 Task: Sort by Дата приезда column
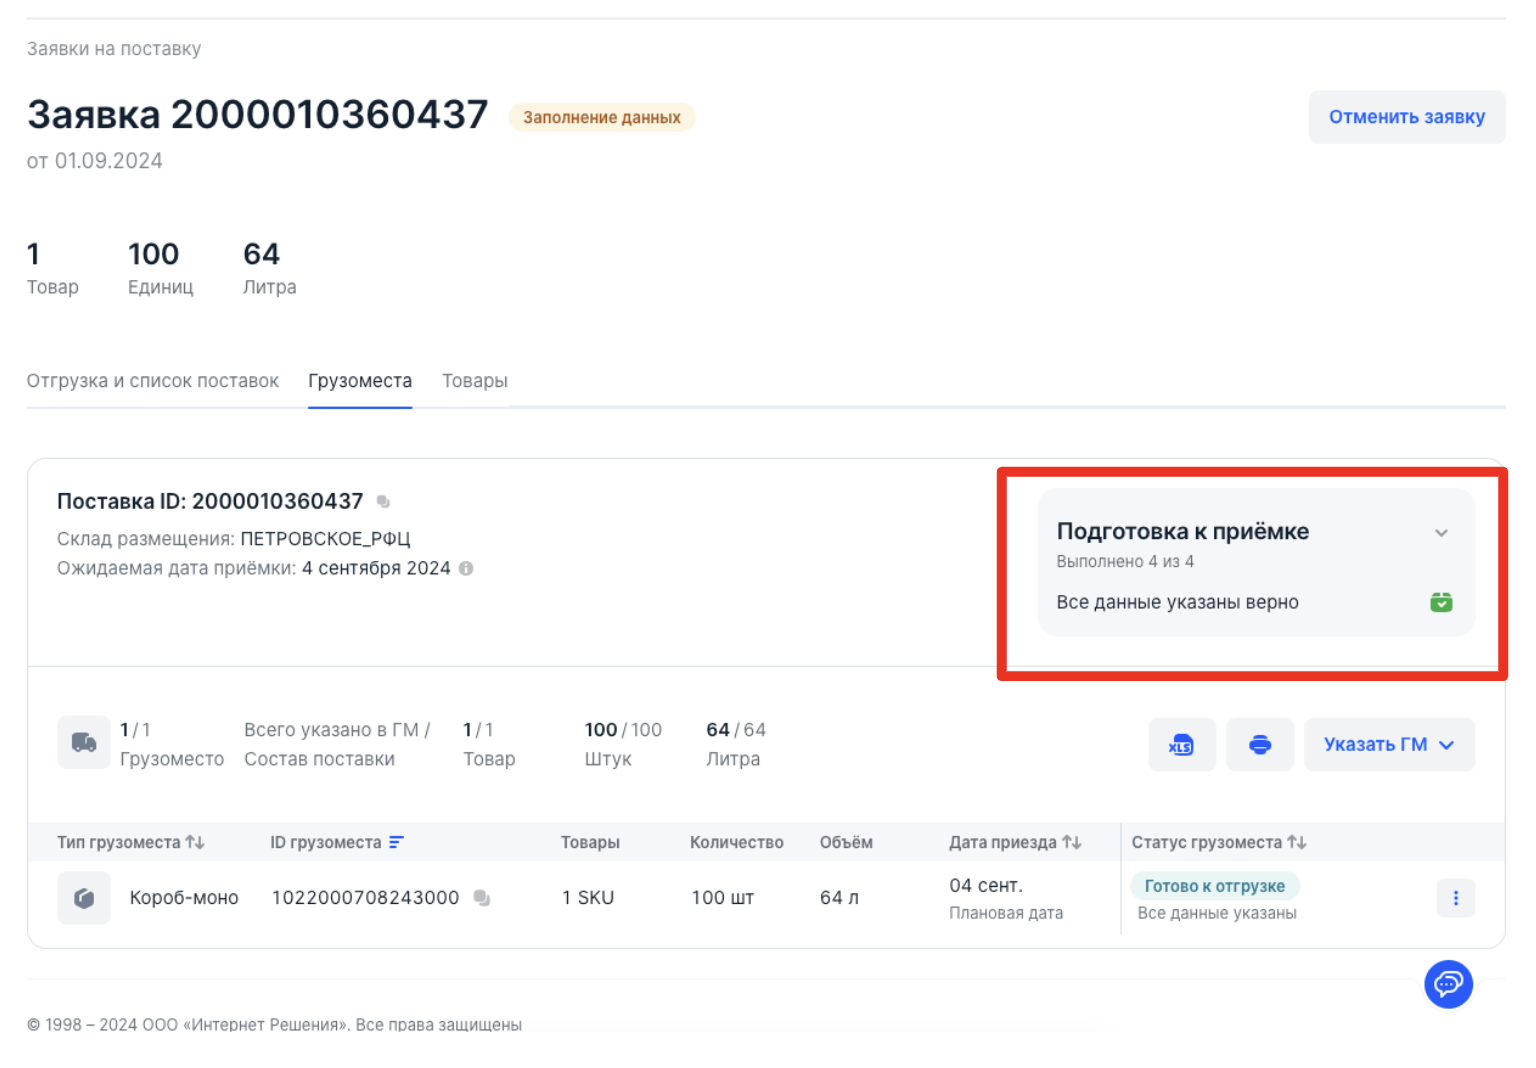tap(1072, 842)
